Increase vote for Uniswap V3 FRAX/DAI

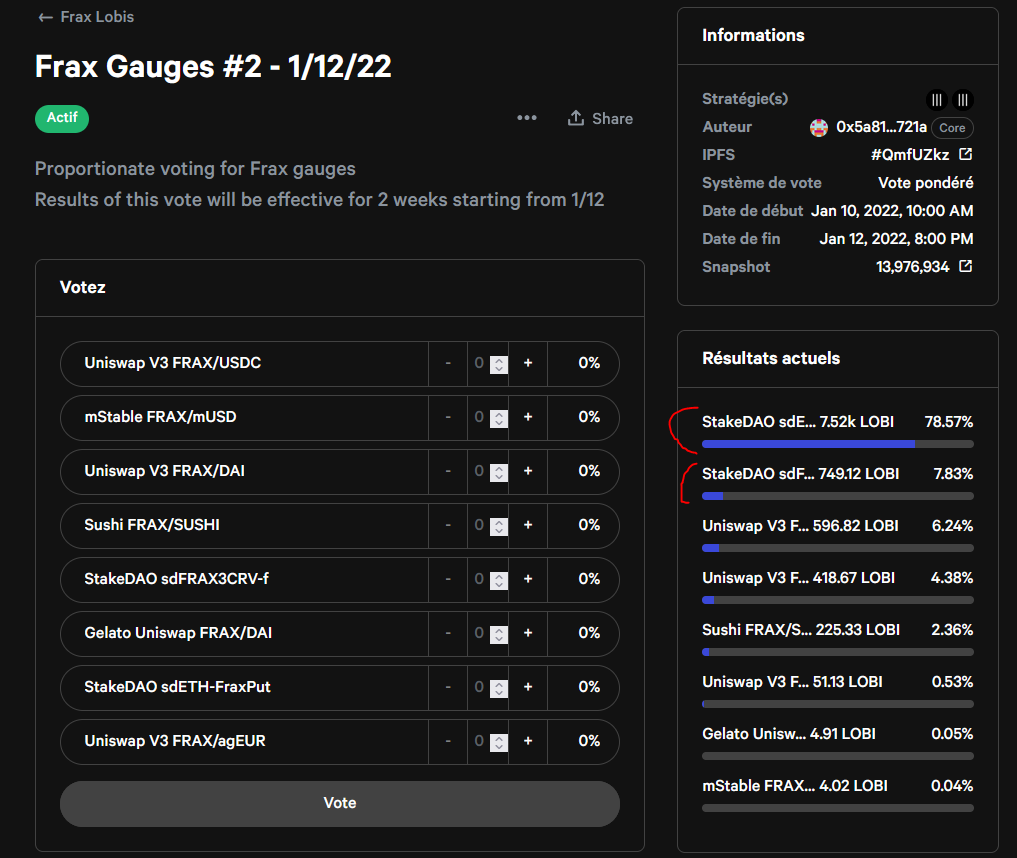[x=528, y=471]
